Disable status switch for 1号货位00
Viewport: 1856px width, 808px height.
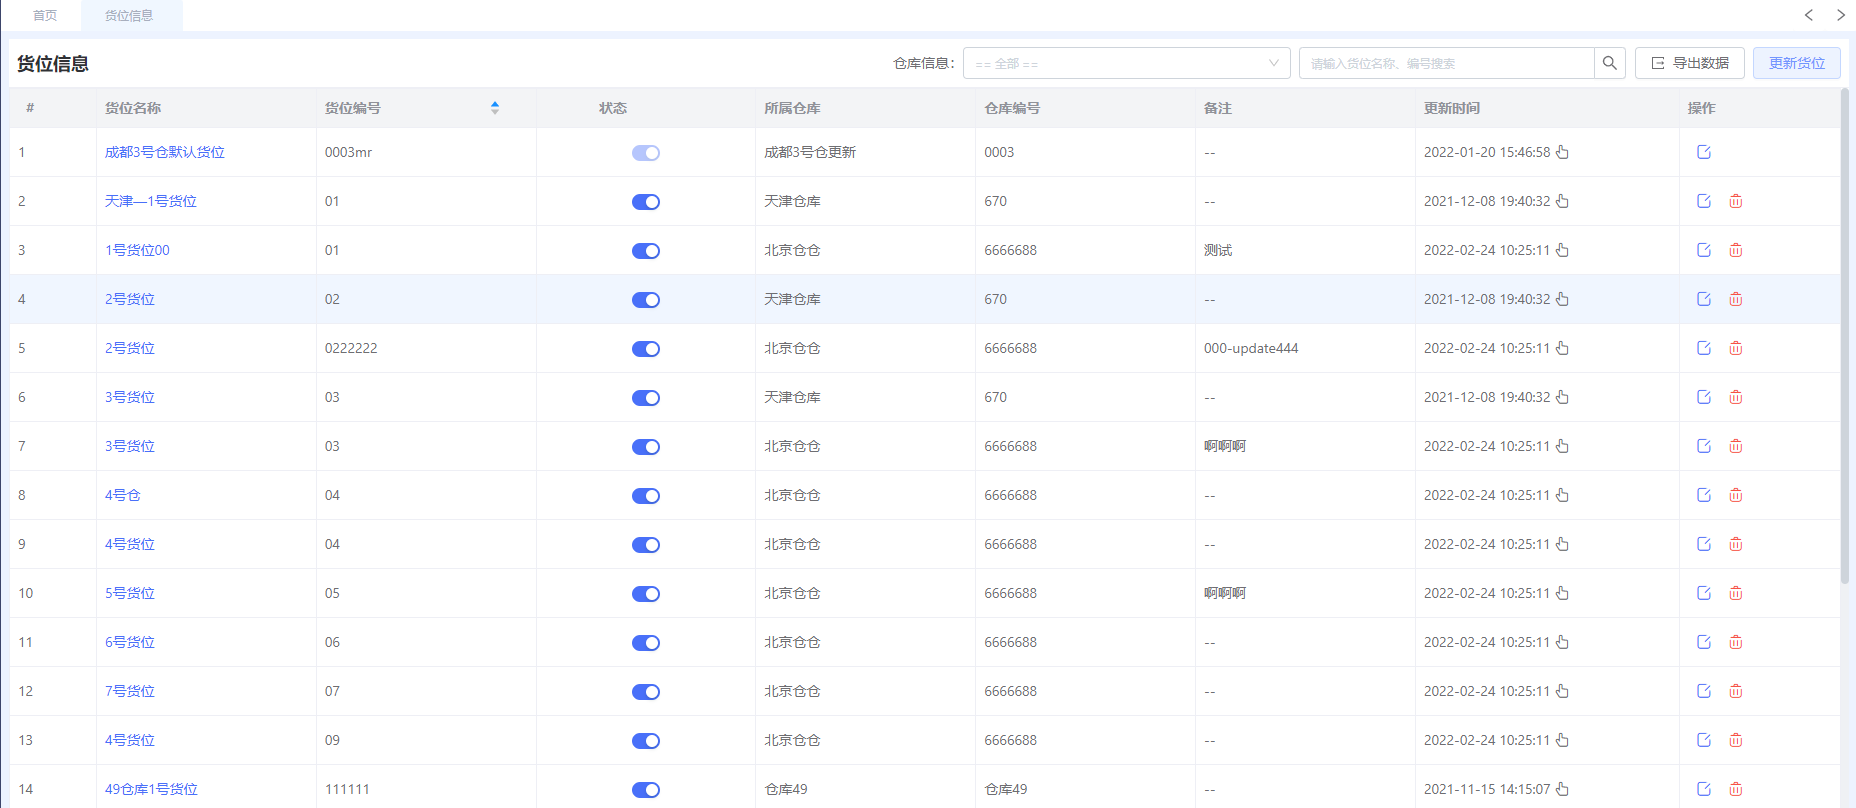[646, 251]
